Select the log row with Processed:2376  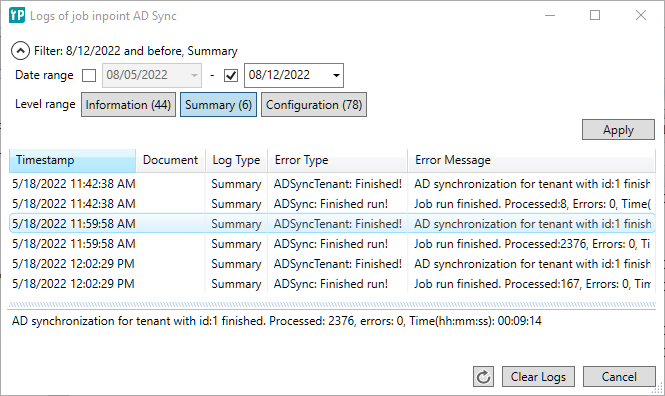(332, 244)
